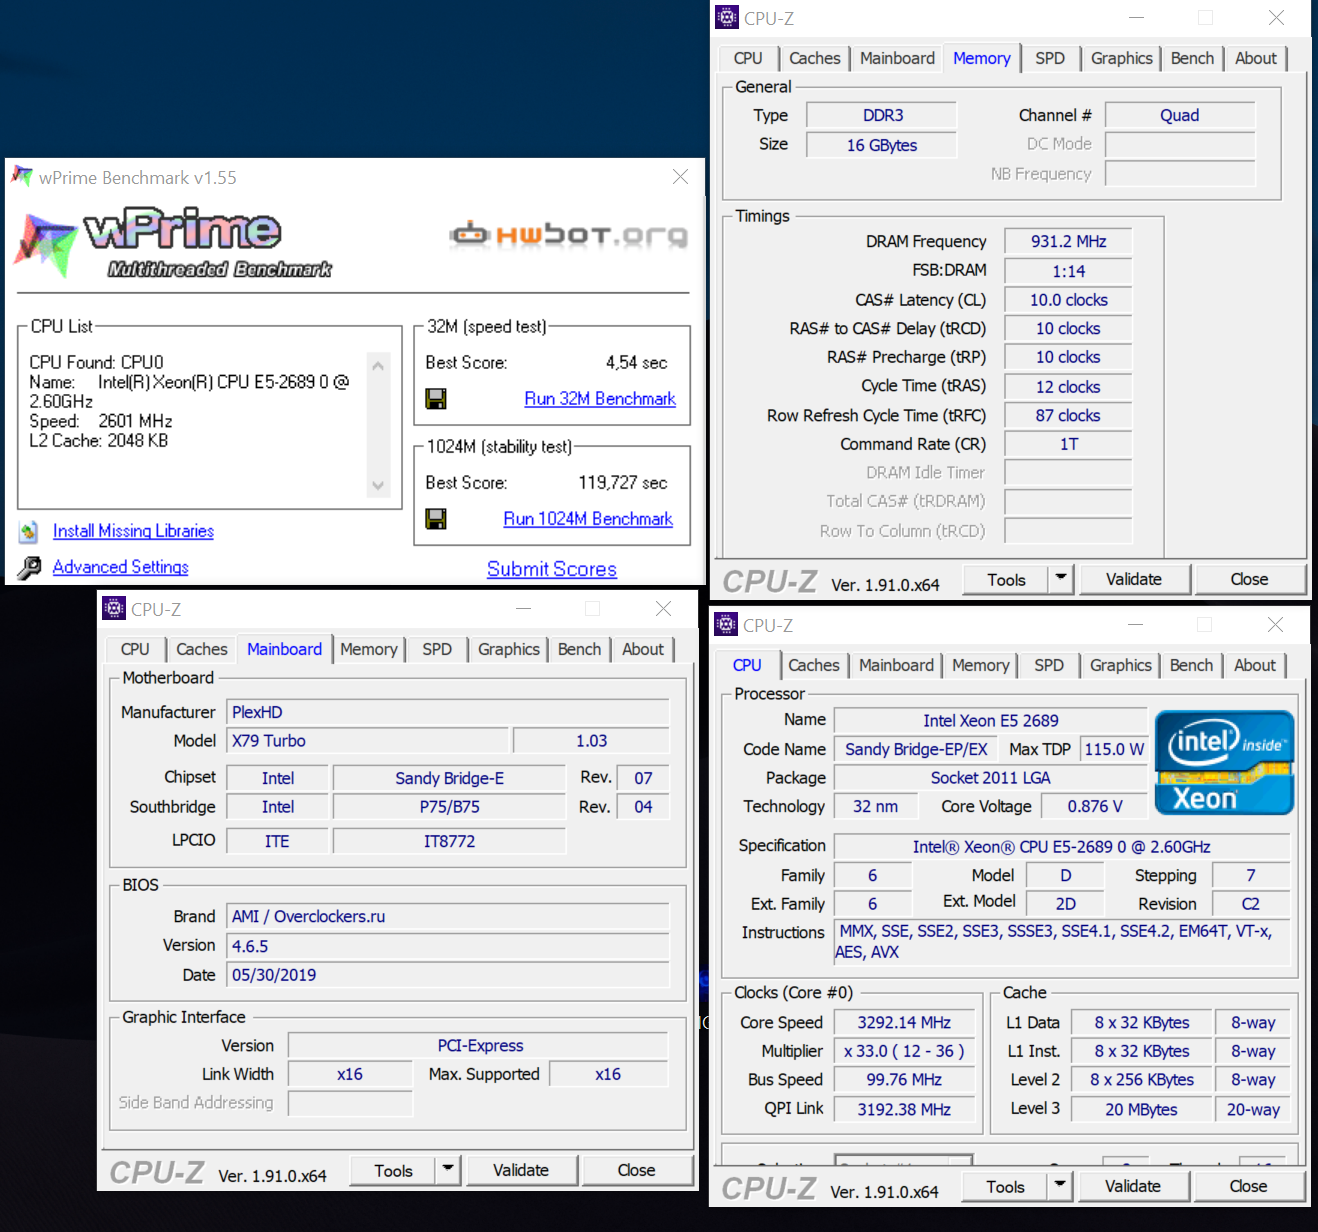Click the Close button in the CPU window

click(x=1248, y=1186)
